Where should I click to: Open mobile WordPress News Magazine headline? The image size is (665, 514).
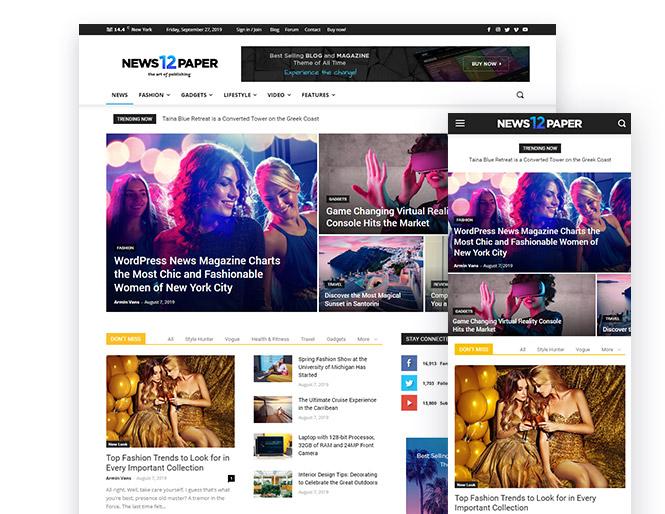point(526,242)
